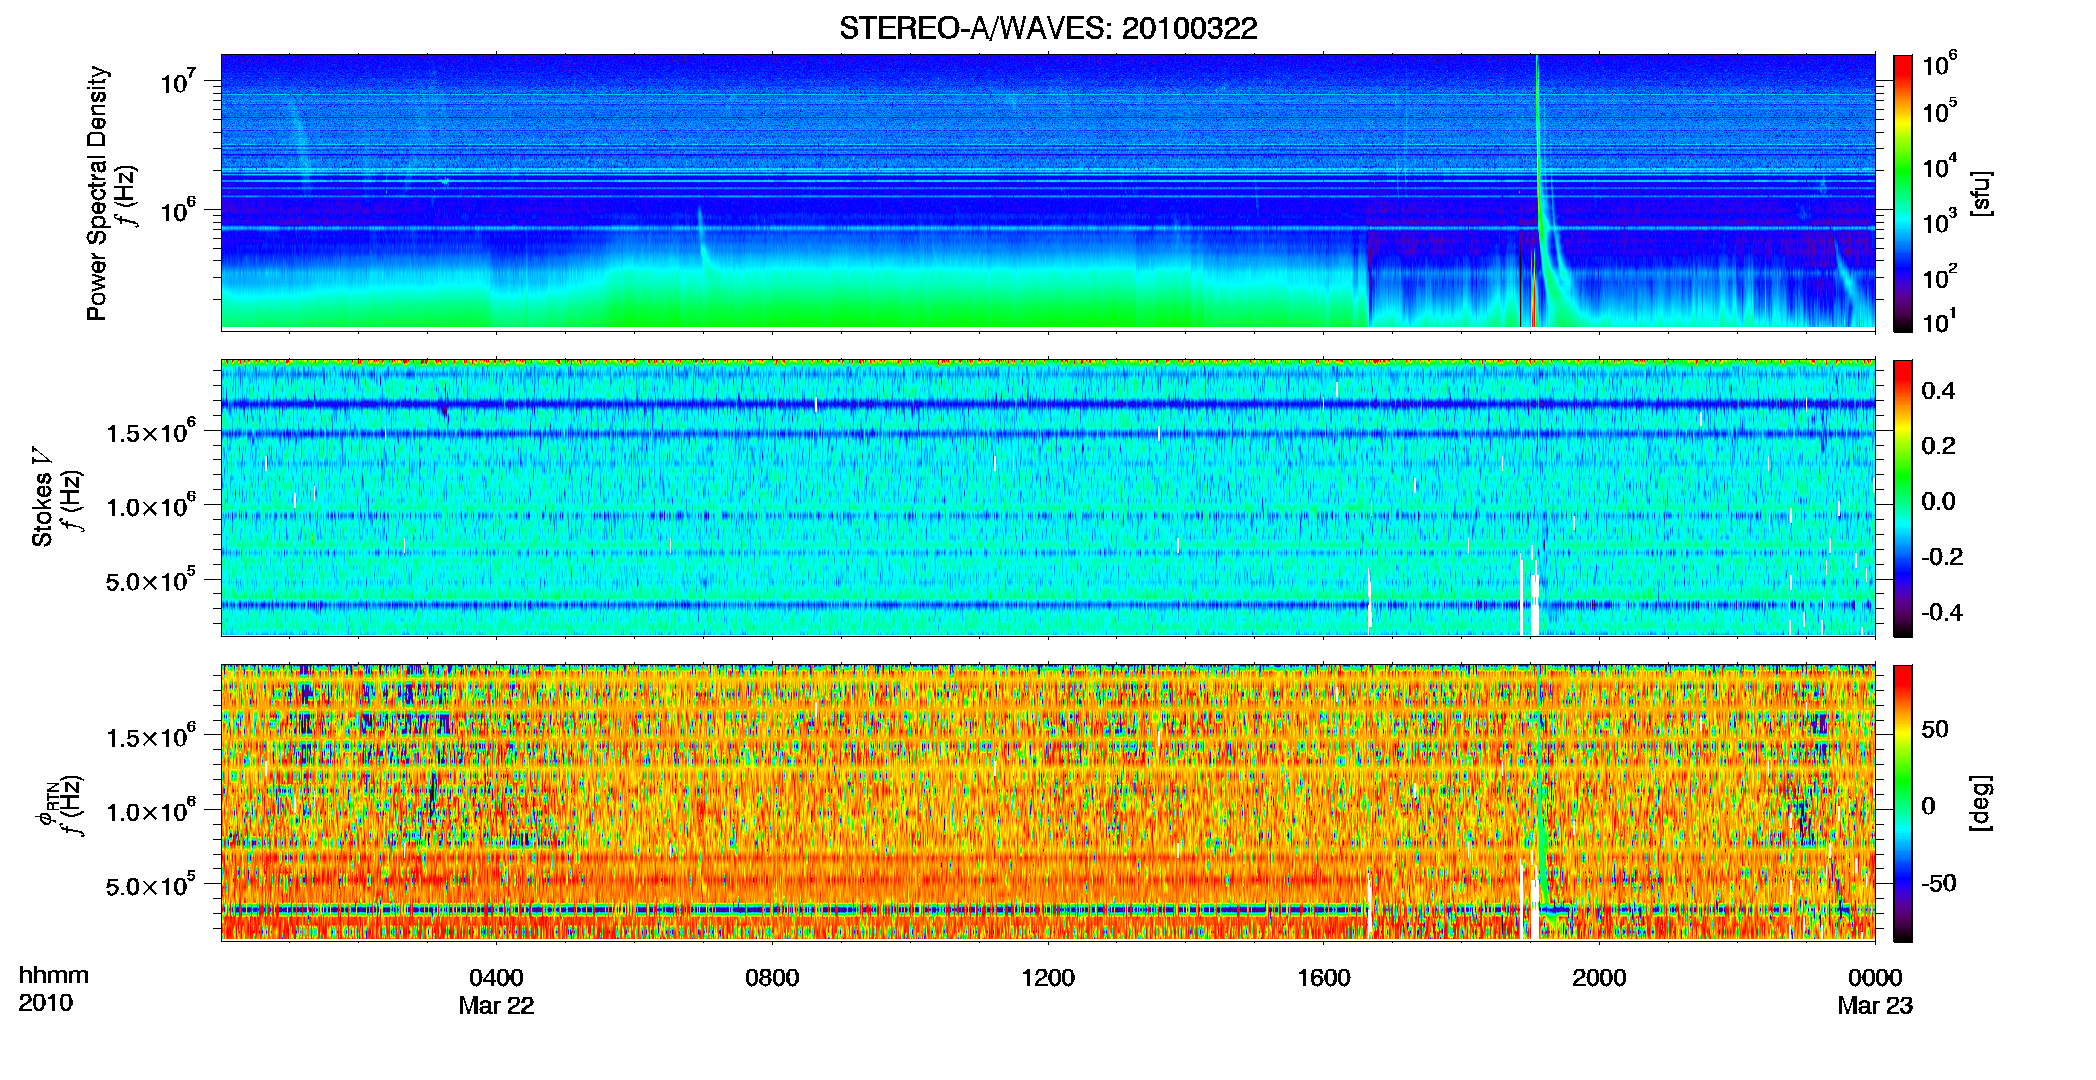The width and height of the screenshot is (2096, 1080).
Task: Select the Mar 23 date label
Action: coord(1875,1006)
